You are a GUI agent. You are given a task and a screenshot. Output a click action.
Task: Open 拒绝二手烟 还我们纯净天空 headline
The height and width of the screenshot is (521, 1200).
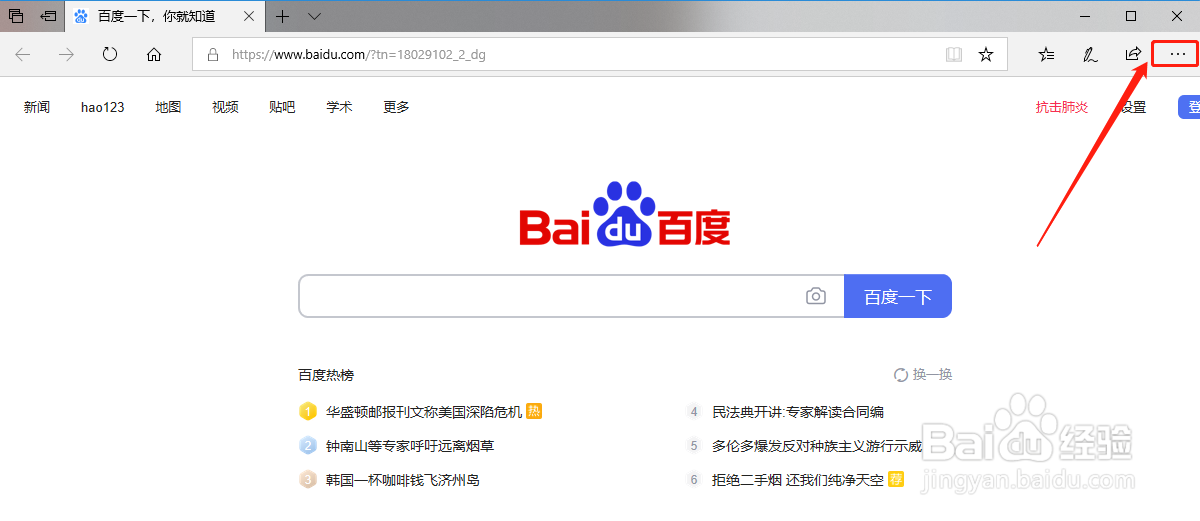click(x=798, y=480)
